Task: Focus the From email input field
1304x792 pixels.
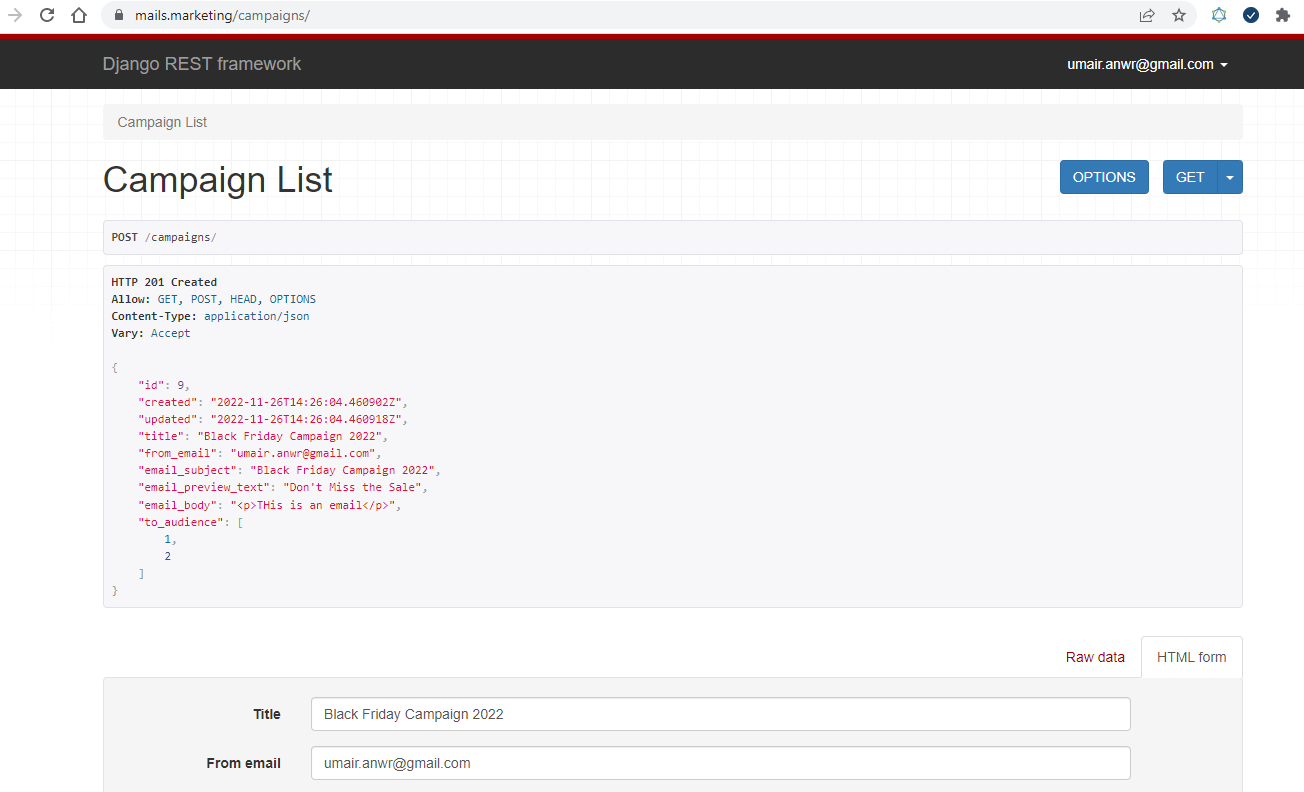Action: point(721,763)
